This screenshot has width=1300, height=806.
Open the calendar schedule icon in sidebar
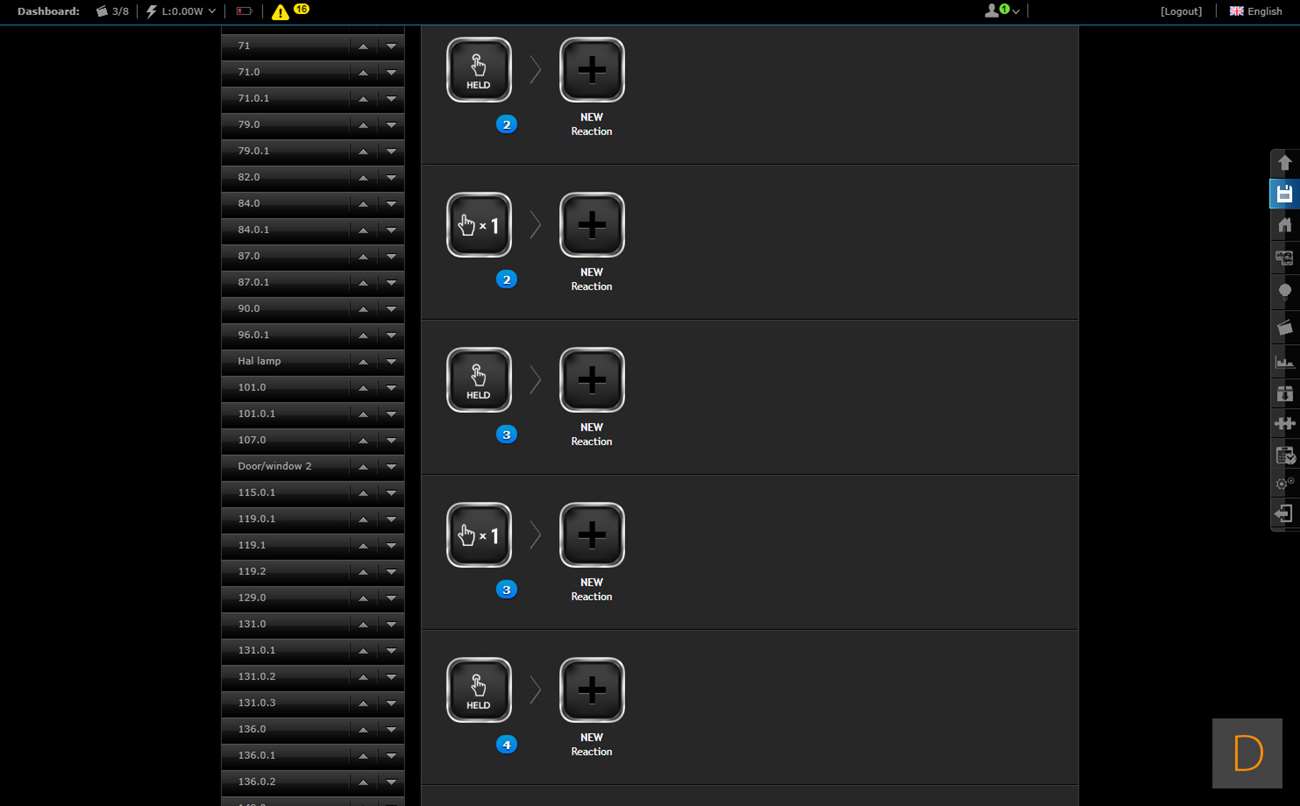[x=1285, y=455]
